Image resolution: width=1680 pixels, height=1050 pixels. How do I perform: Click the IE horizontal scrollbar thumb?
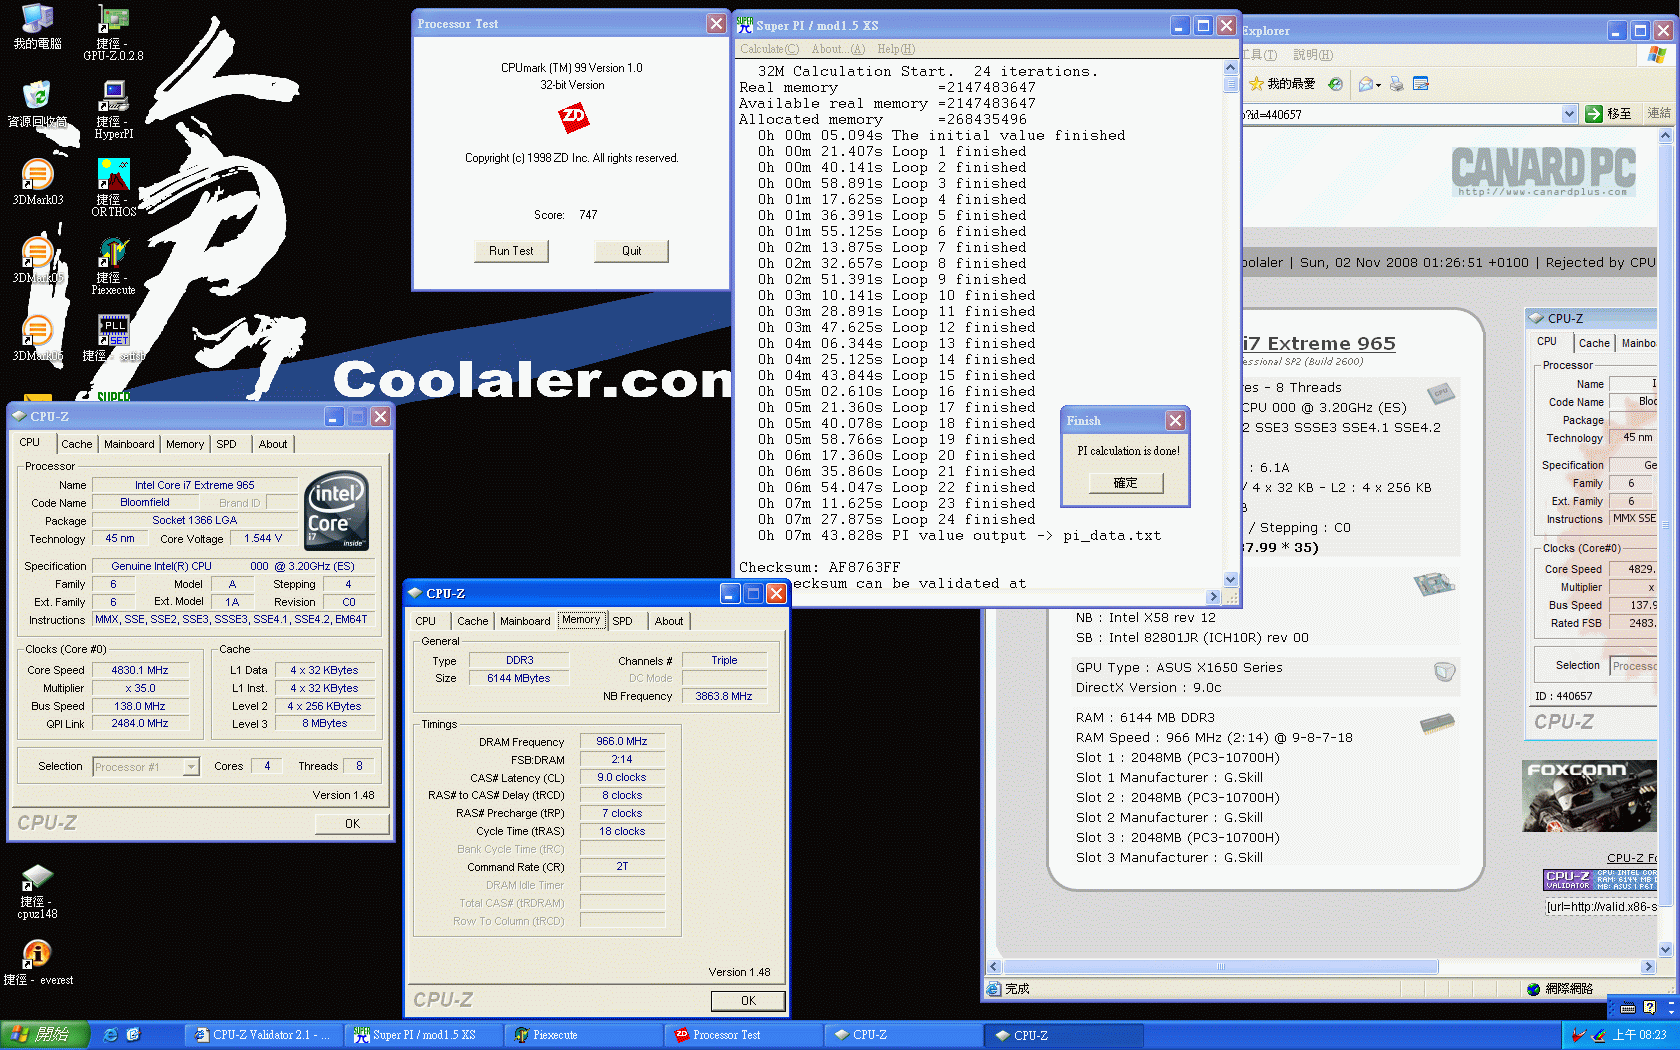click(1220, 967)
